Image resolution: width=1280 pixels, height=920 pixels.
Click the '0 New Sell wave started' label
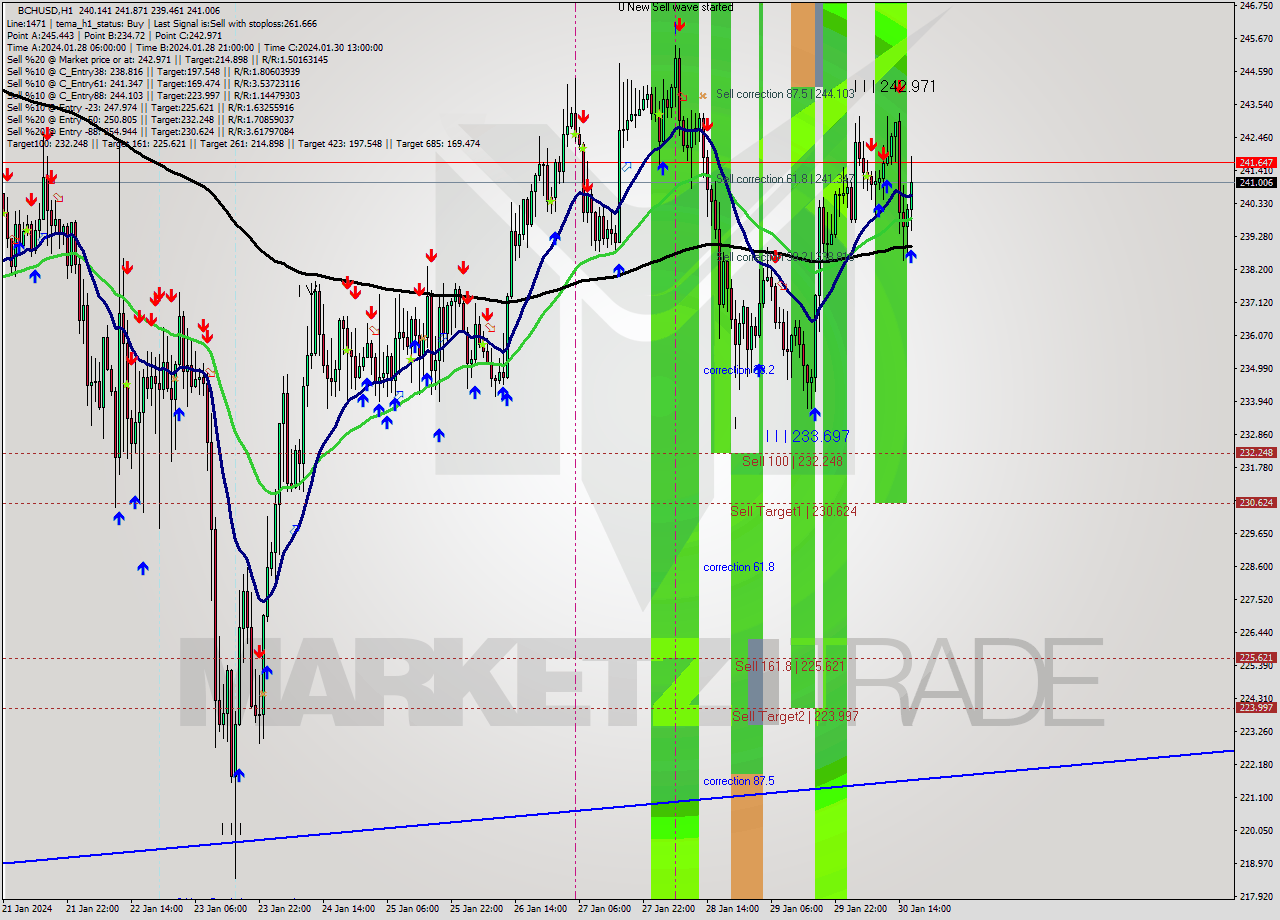[675, 7]
